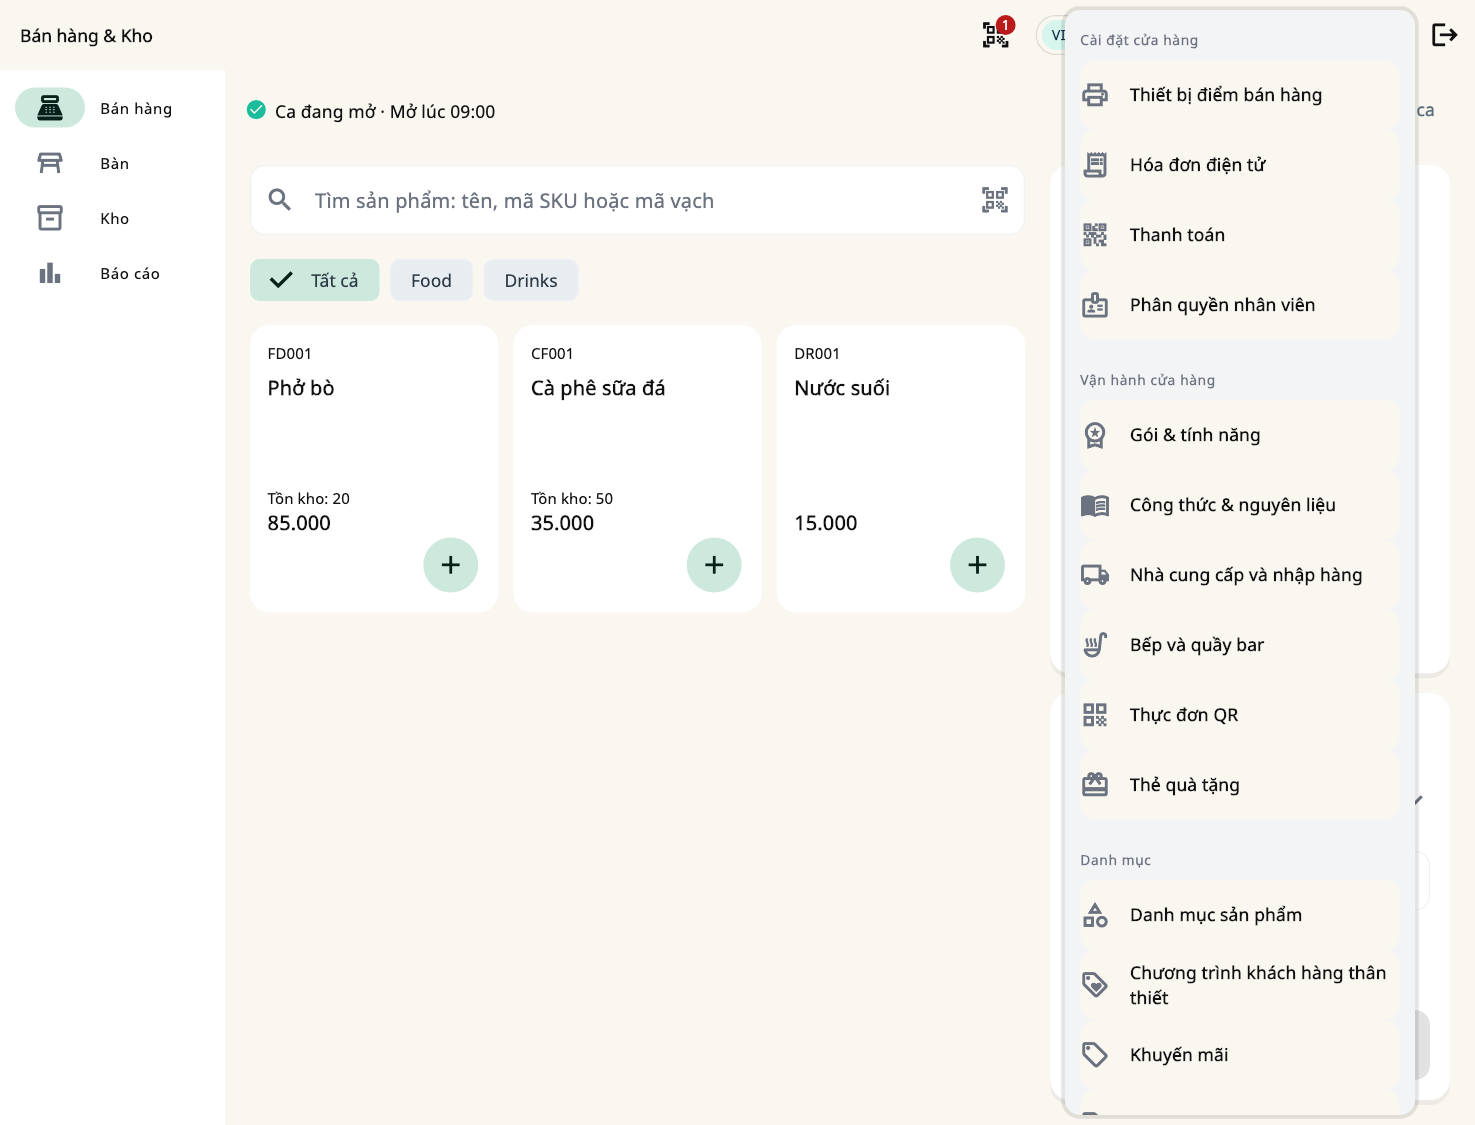1475x1125 pixels.
Task: Open Phân quyền nhân viên menu entry
Action: pos(1240,305)
